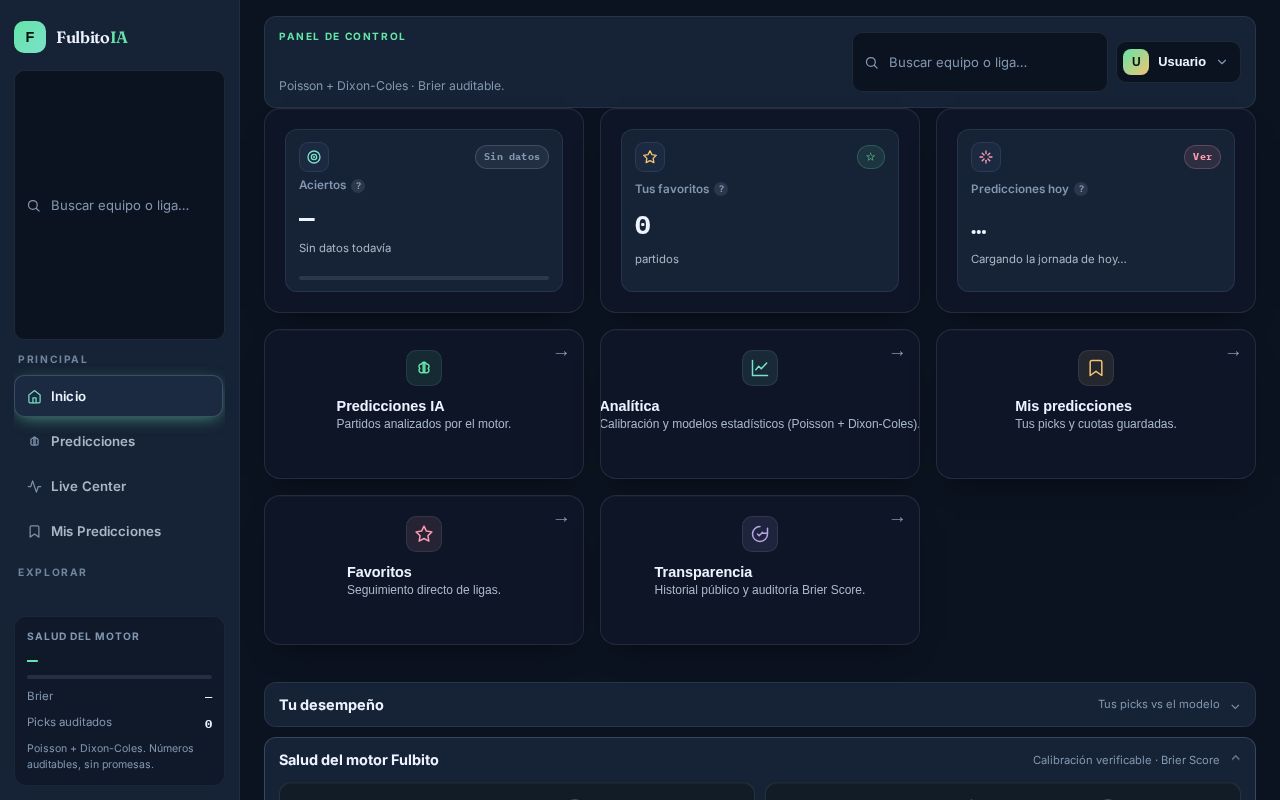
Task: Click "Poisson + Dixon-Coles · Brier auditable." subtitle
Action: tap(391, 86)
